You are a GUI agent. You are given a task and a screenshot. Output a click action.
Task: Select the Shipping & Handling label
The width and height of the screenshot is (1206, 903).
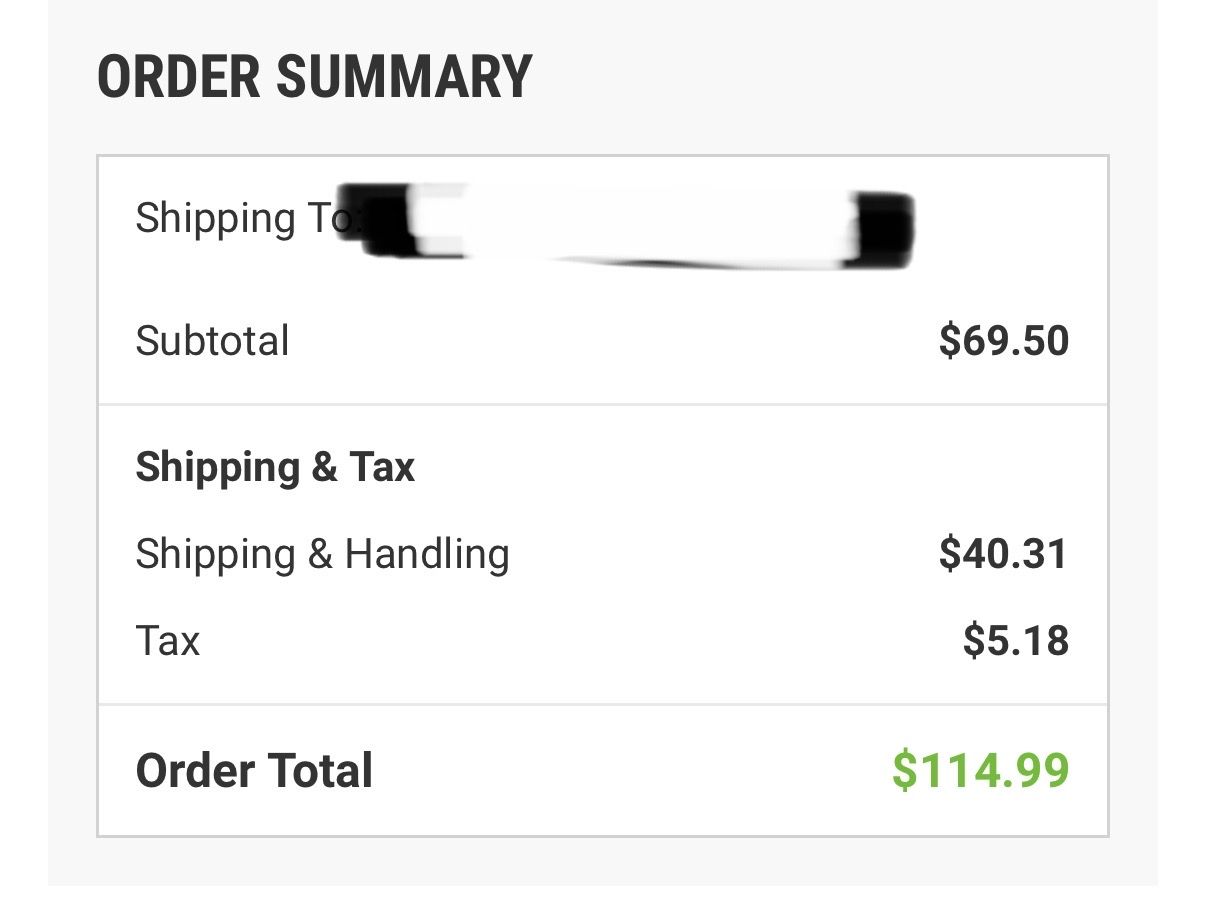[x=322, y=553]
